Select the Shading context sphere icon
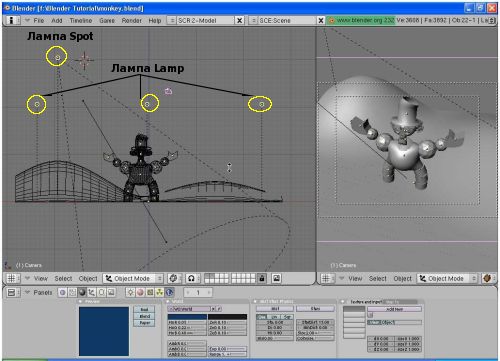 pyautogui.click(x=82, y=293)
